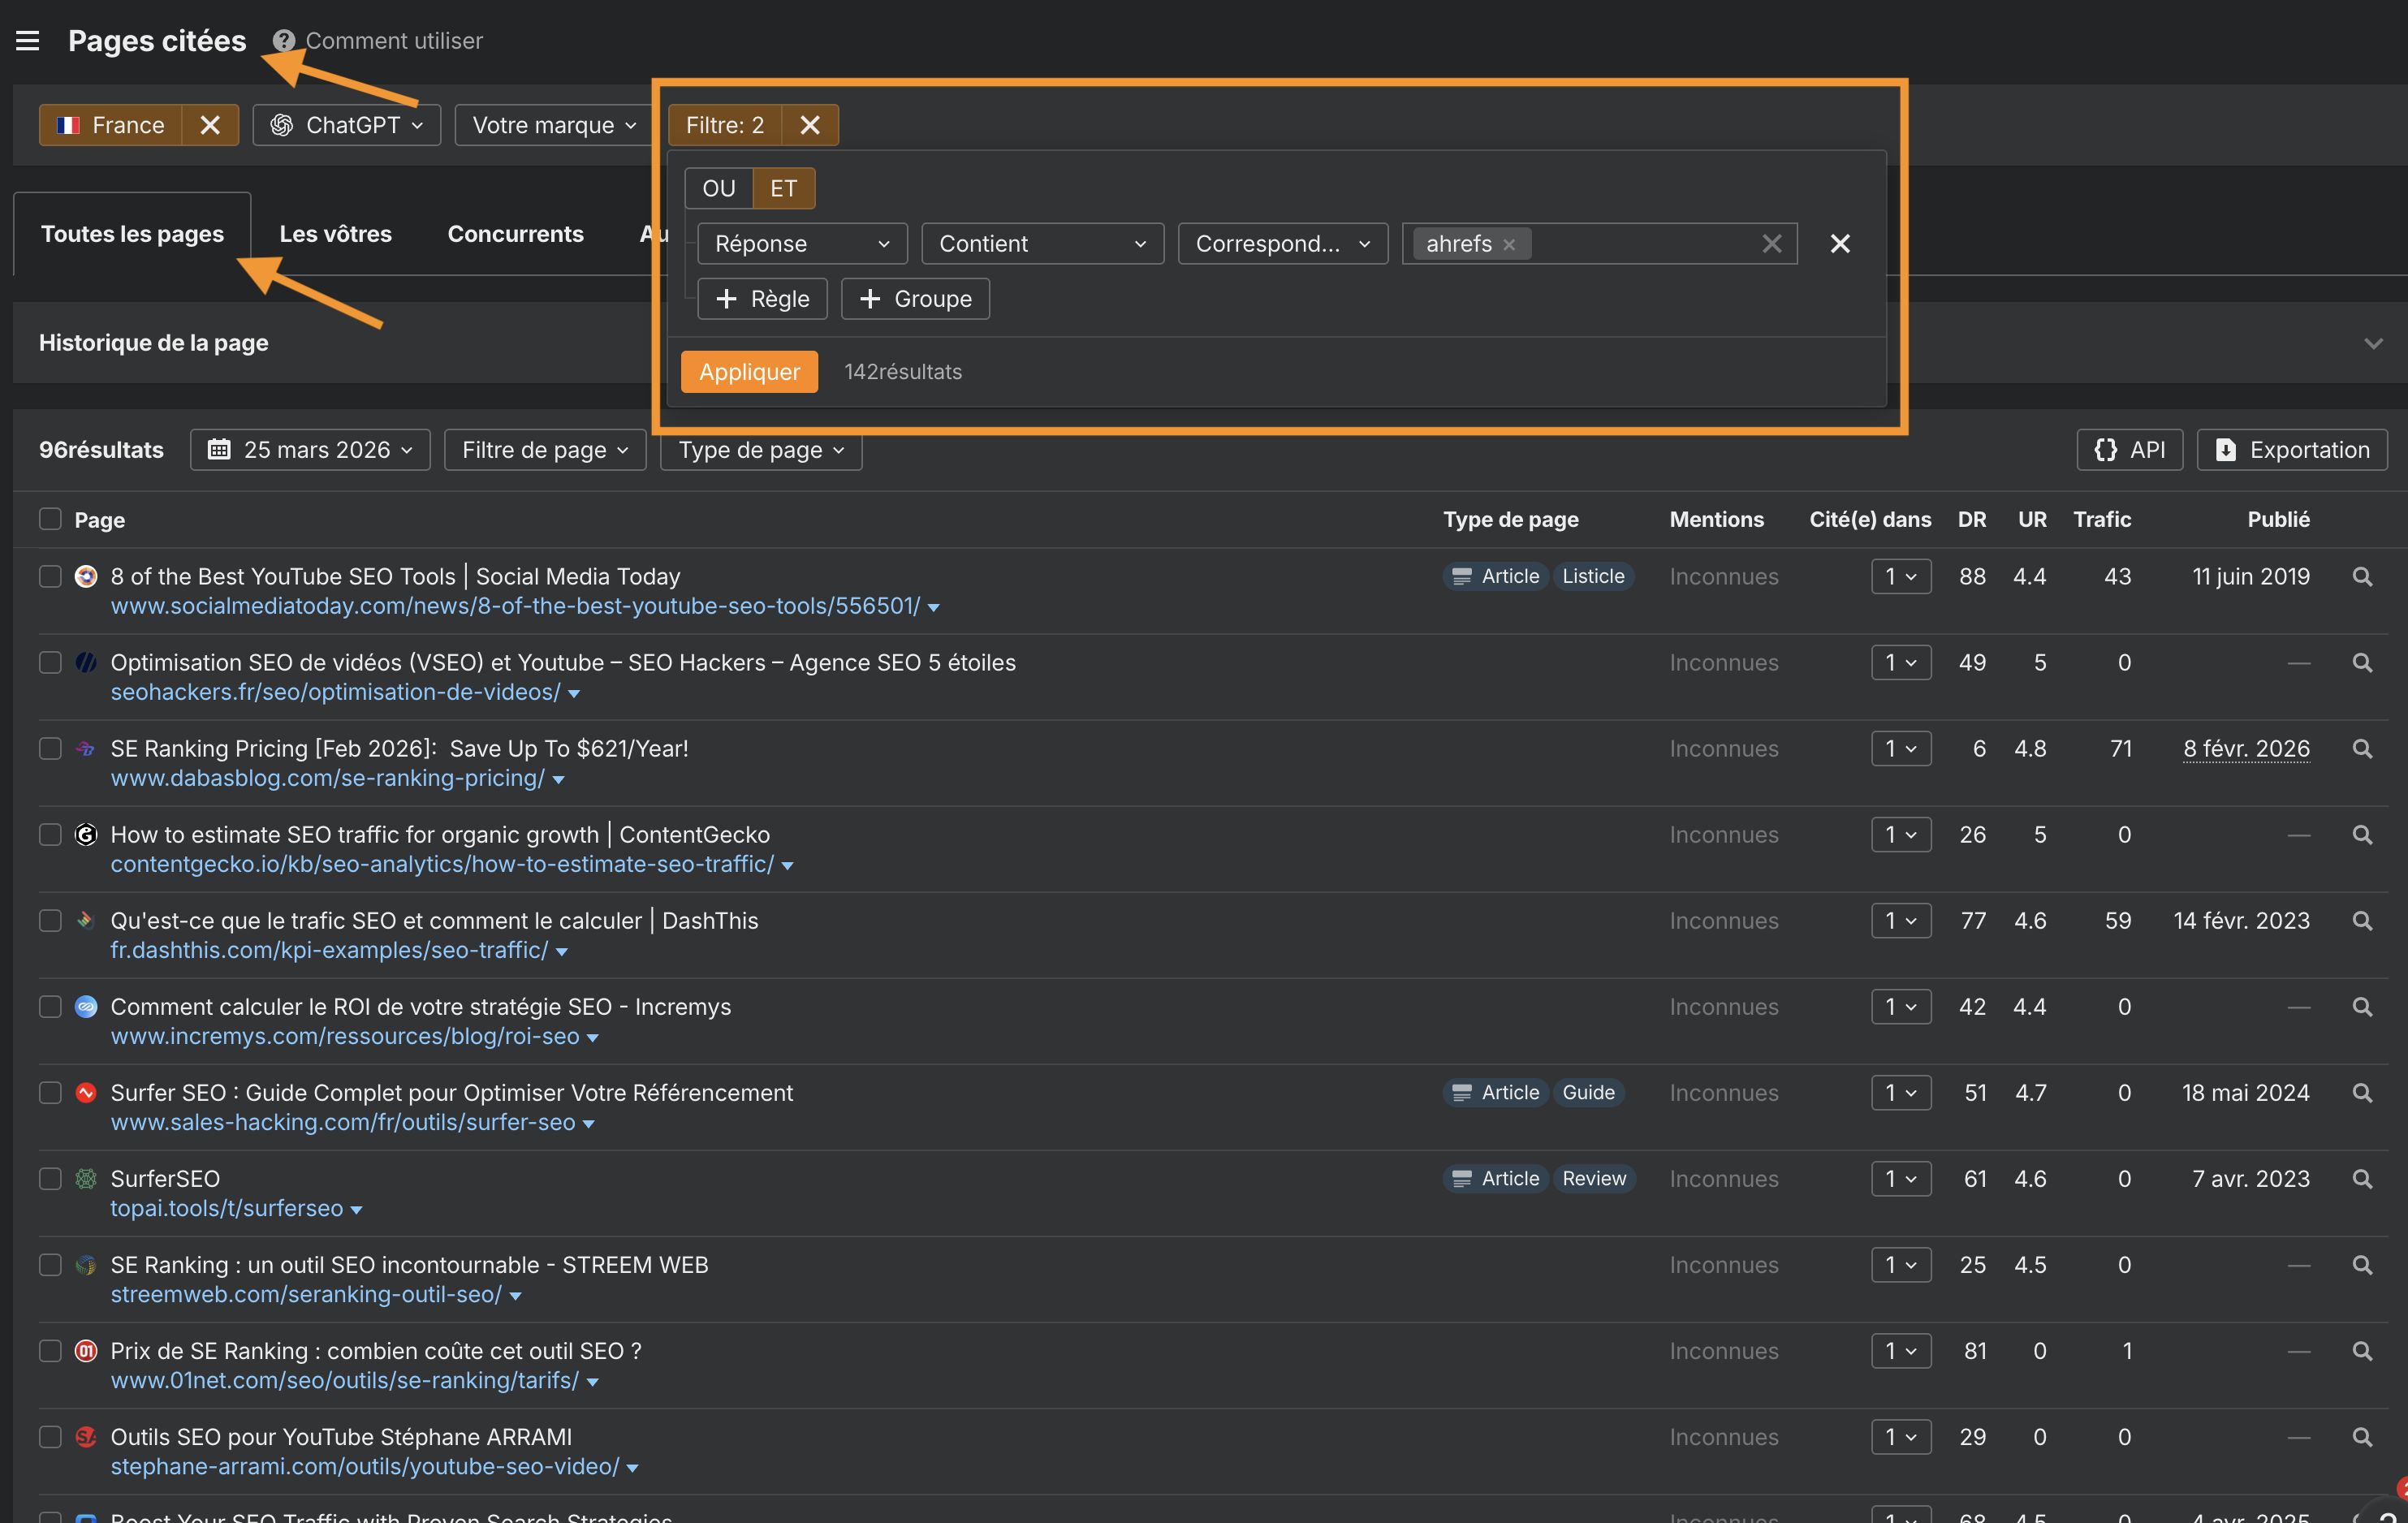Open the hamburger navigation menu

(27, 40)
